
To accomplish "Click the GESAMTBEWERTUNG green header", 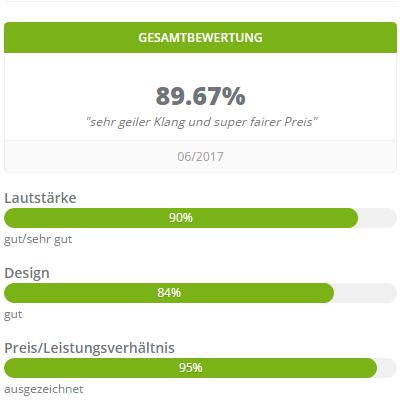I will [200, 37].
